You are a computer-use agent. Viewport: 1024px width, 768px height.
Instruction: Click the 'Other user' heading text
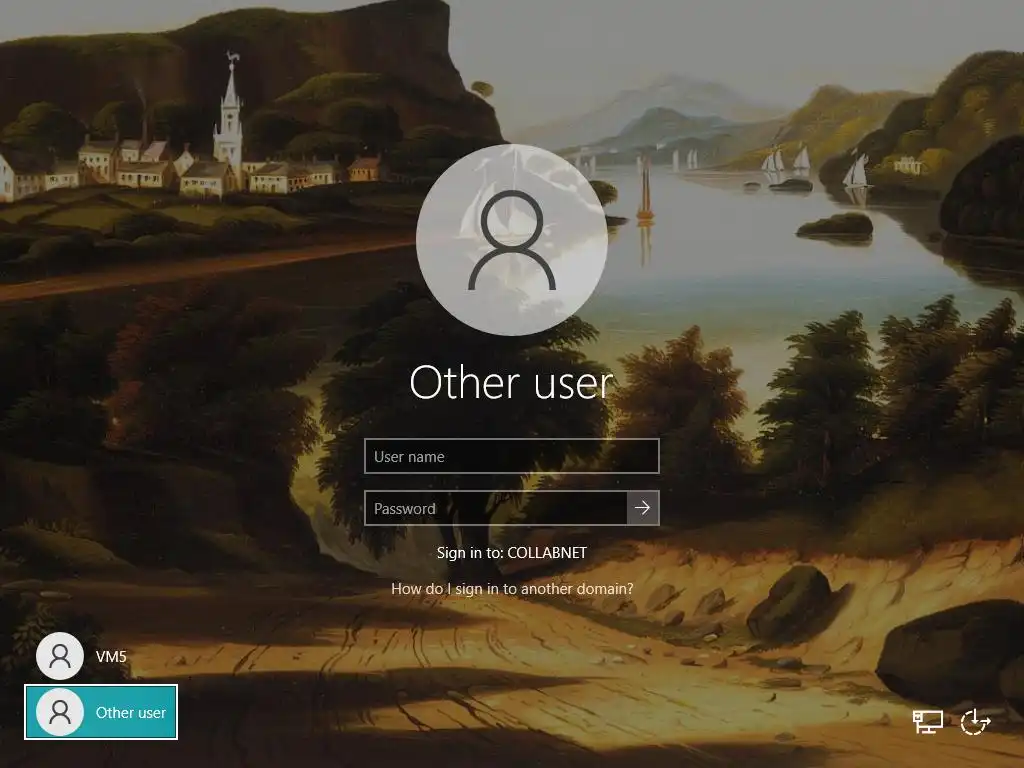click(511, 382)
